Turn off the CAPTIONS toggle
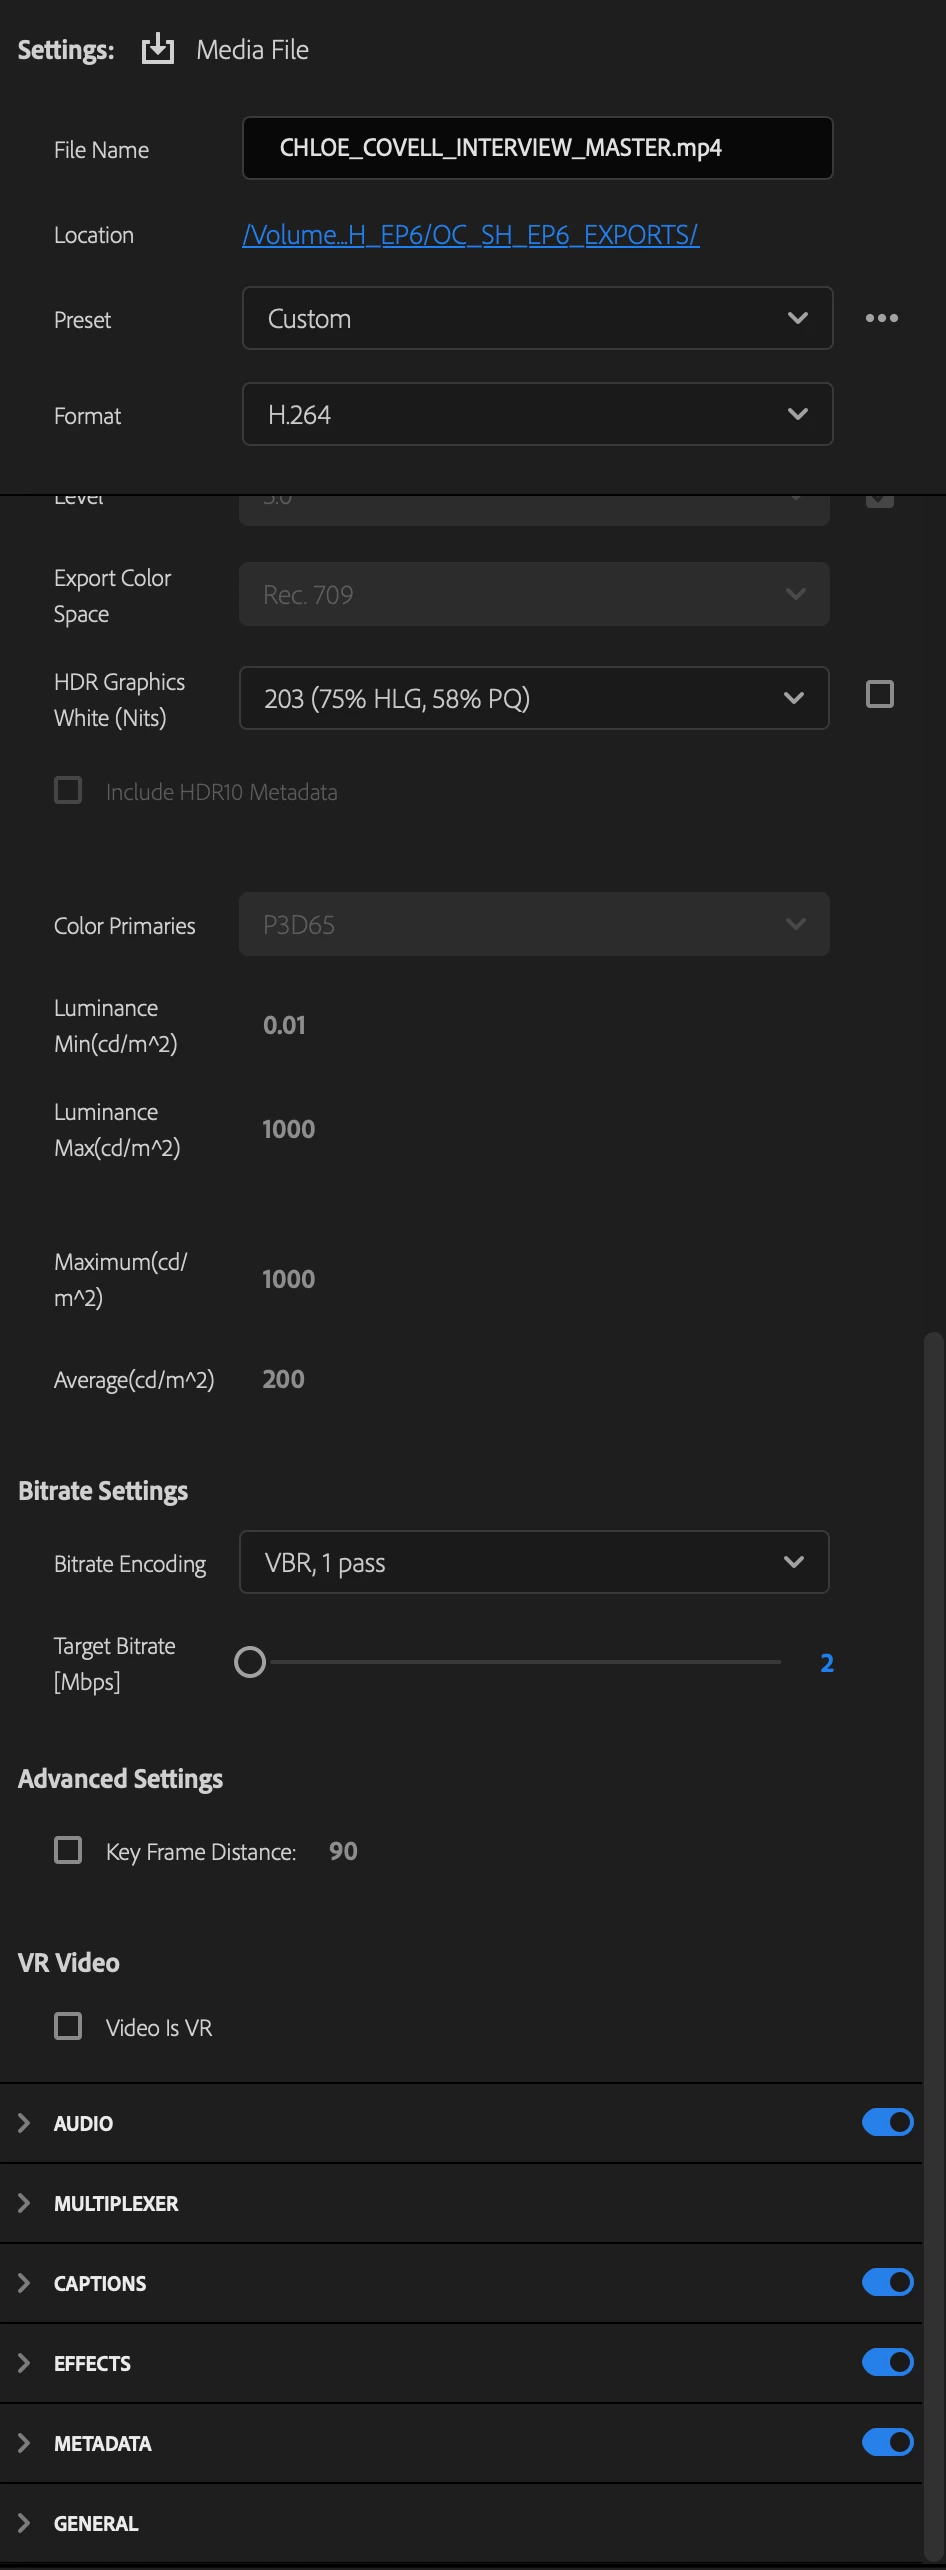946x2570 pixels. click(x=887, y=2282)
